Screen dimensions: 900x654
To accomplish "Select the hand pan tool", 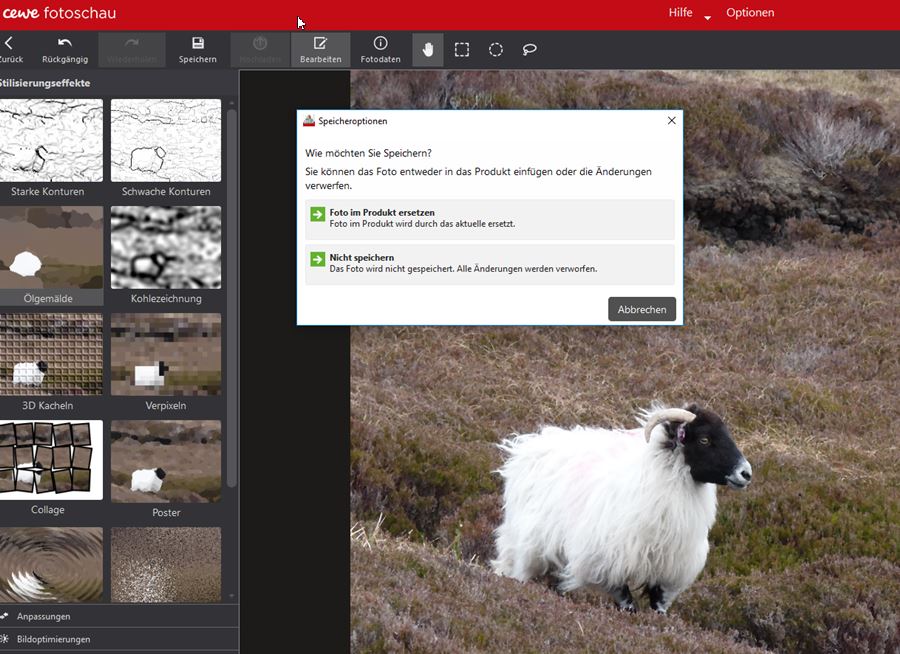I will click(x=428, y=50).
